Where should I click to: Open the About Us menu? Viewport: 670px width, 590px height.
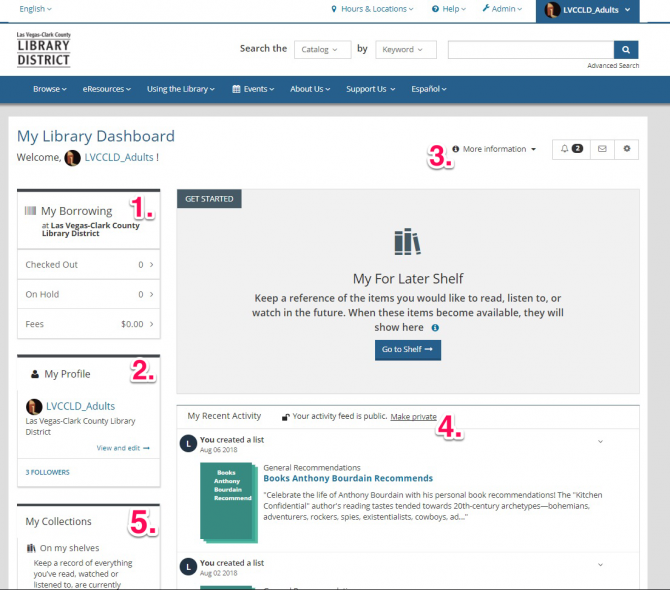pyautogui.click(x=310, y=89)
